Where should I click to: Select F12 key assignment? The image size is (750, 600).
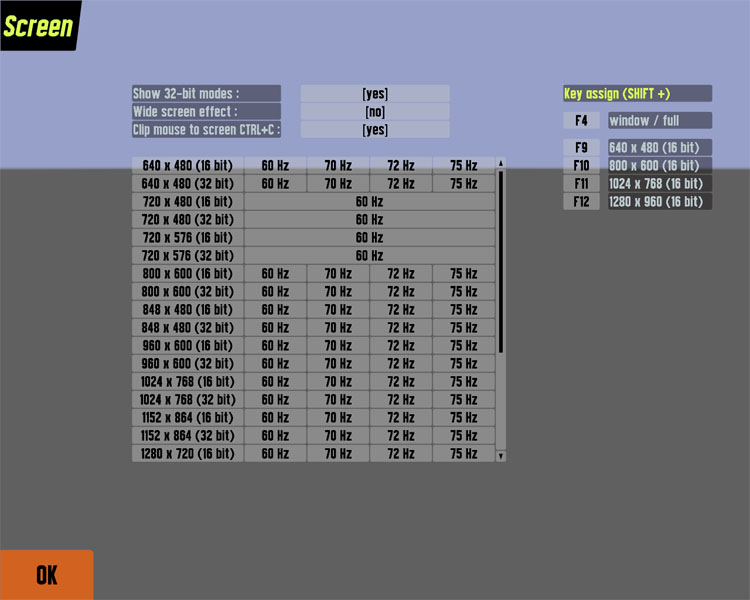tap(581, 201)
